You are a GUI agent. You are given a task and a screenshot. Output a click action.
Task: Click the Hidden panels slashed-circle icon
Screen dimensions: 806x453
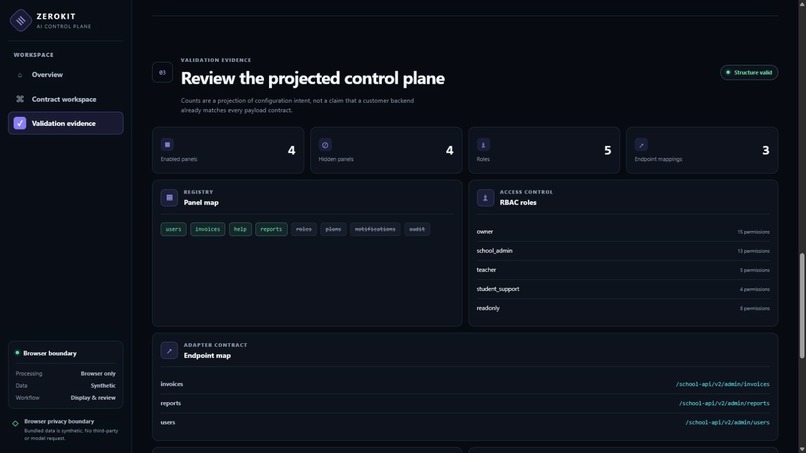(325, 145)
